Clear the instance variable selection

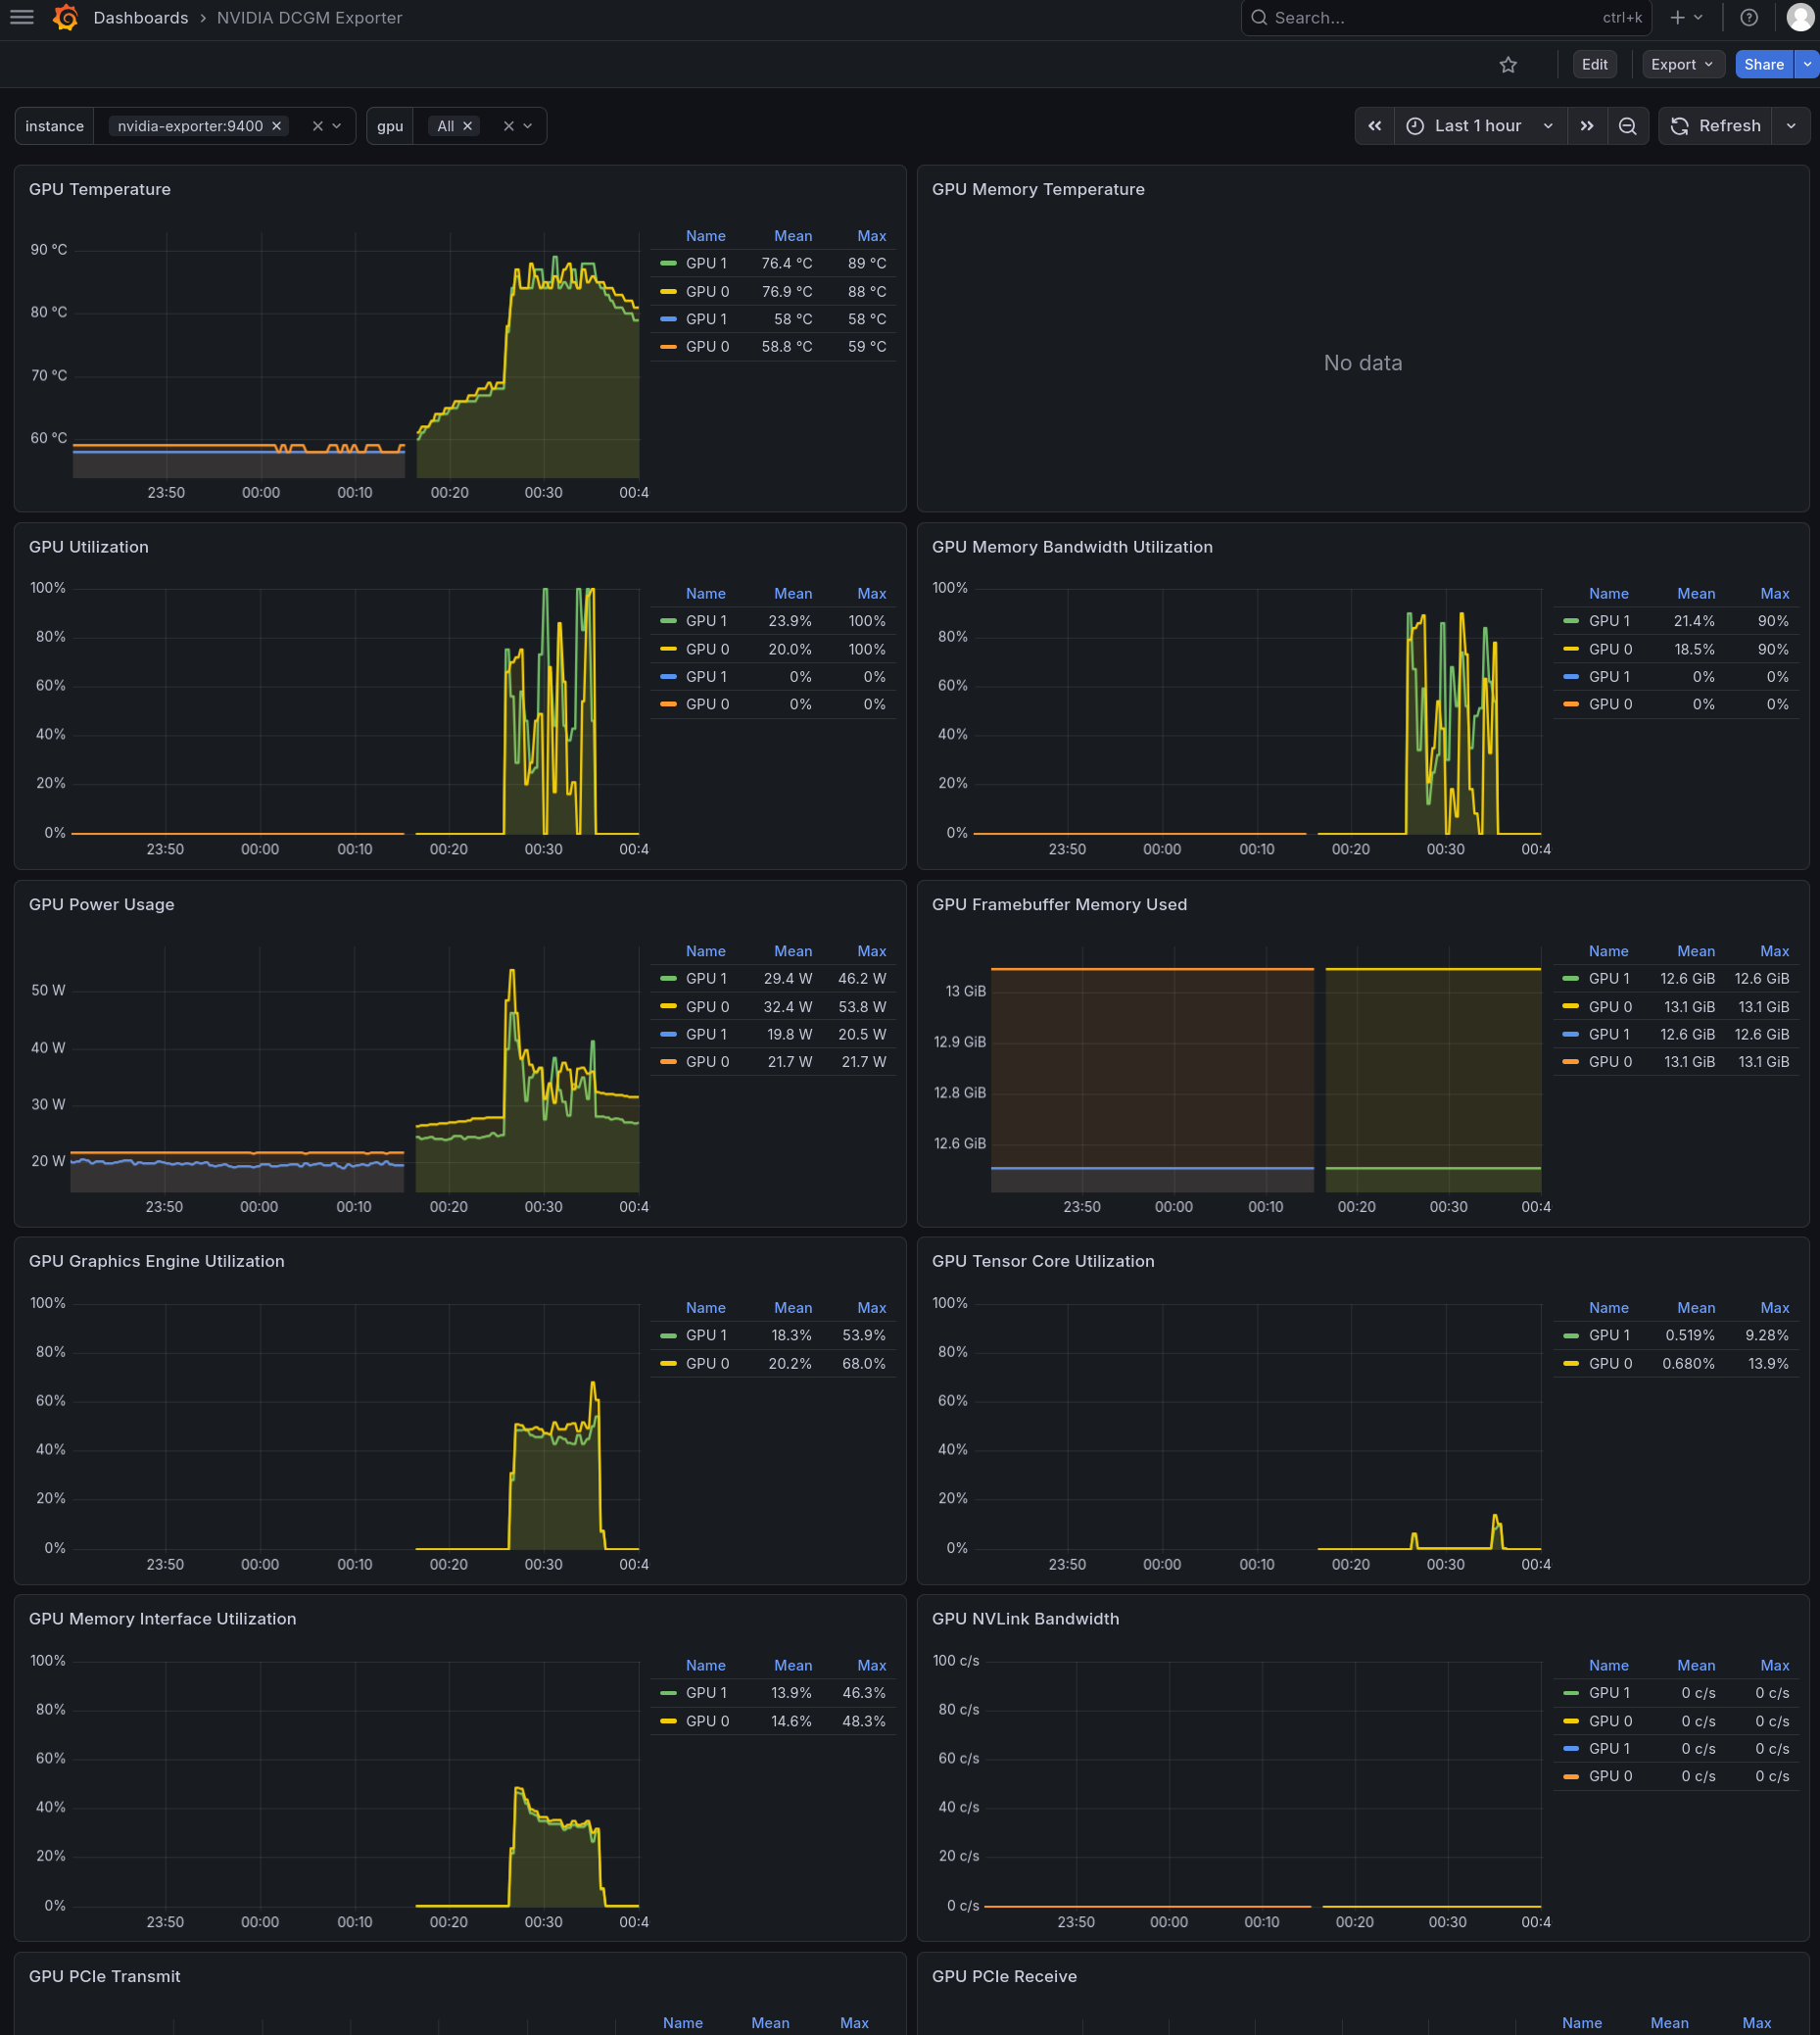(x=317, y=126)
